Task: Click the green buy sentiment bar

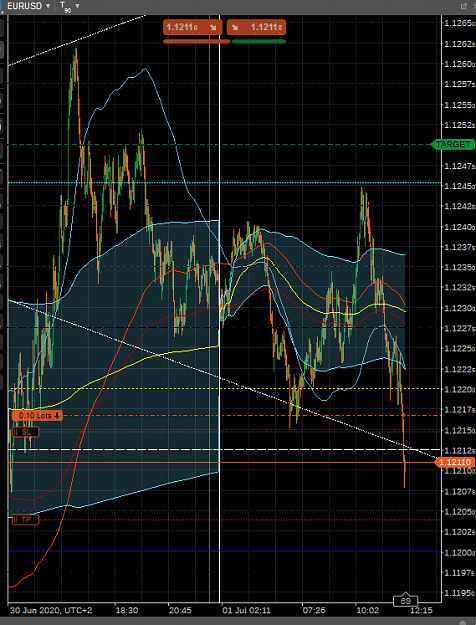Action: pos(259,41)
